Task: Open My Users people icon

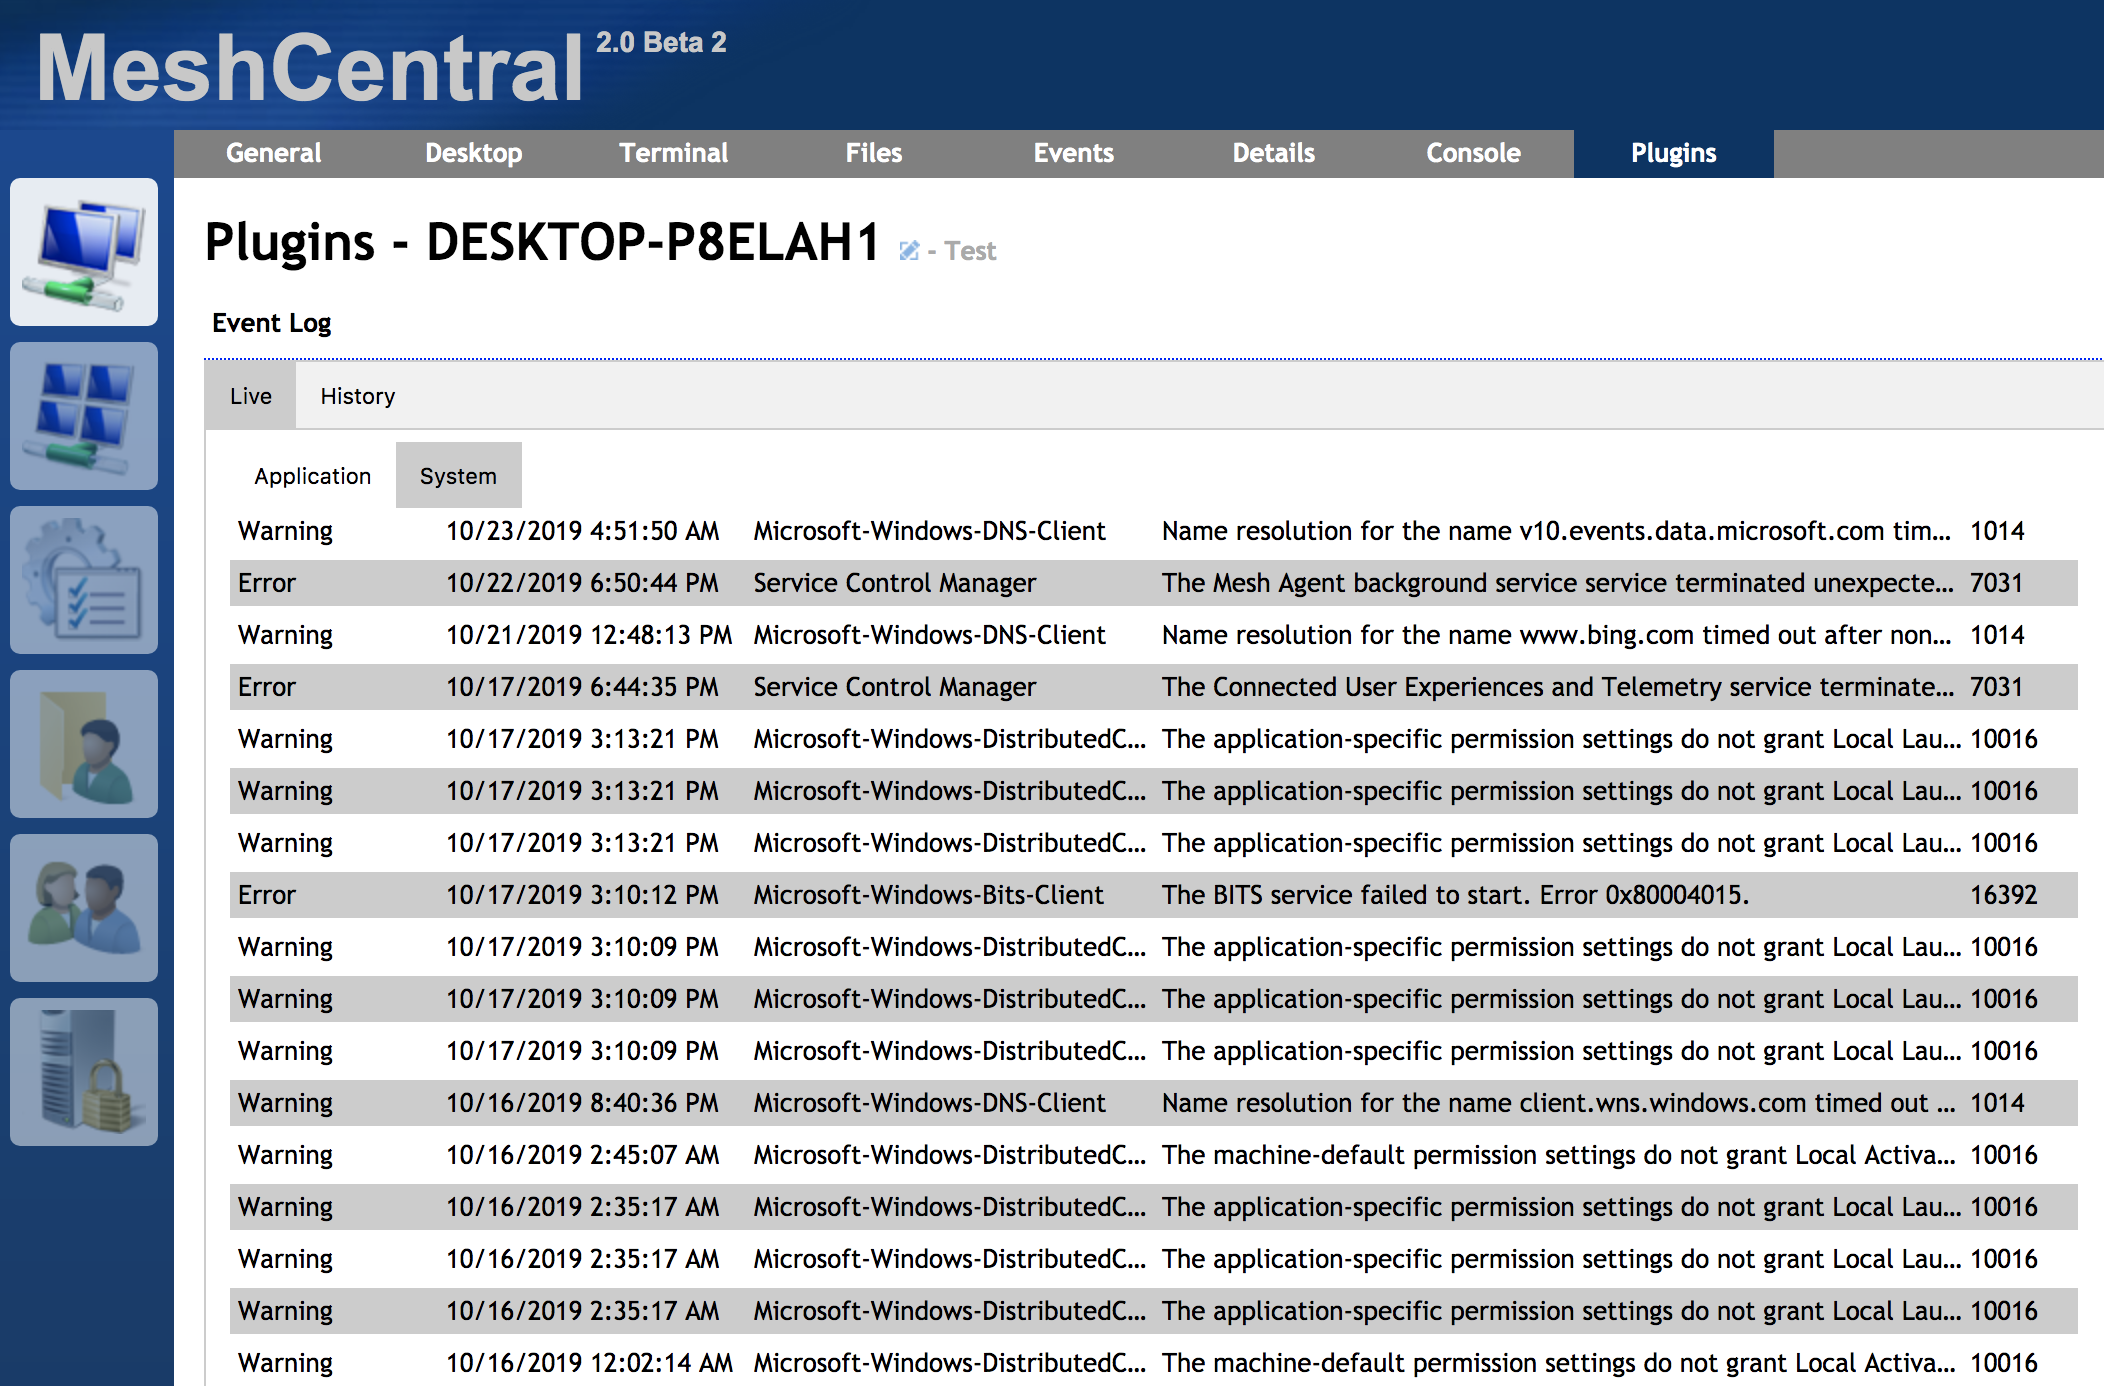Action: (84, 908)
